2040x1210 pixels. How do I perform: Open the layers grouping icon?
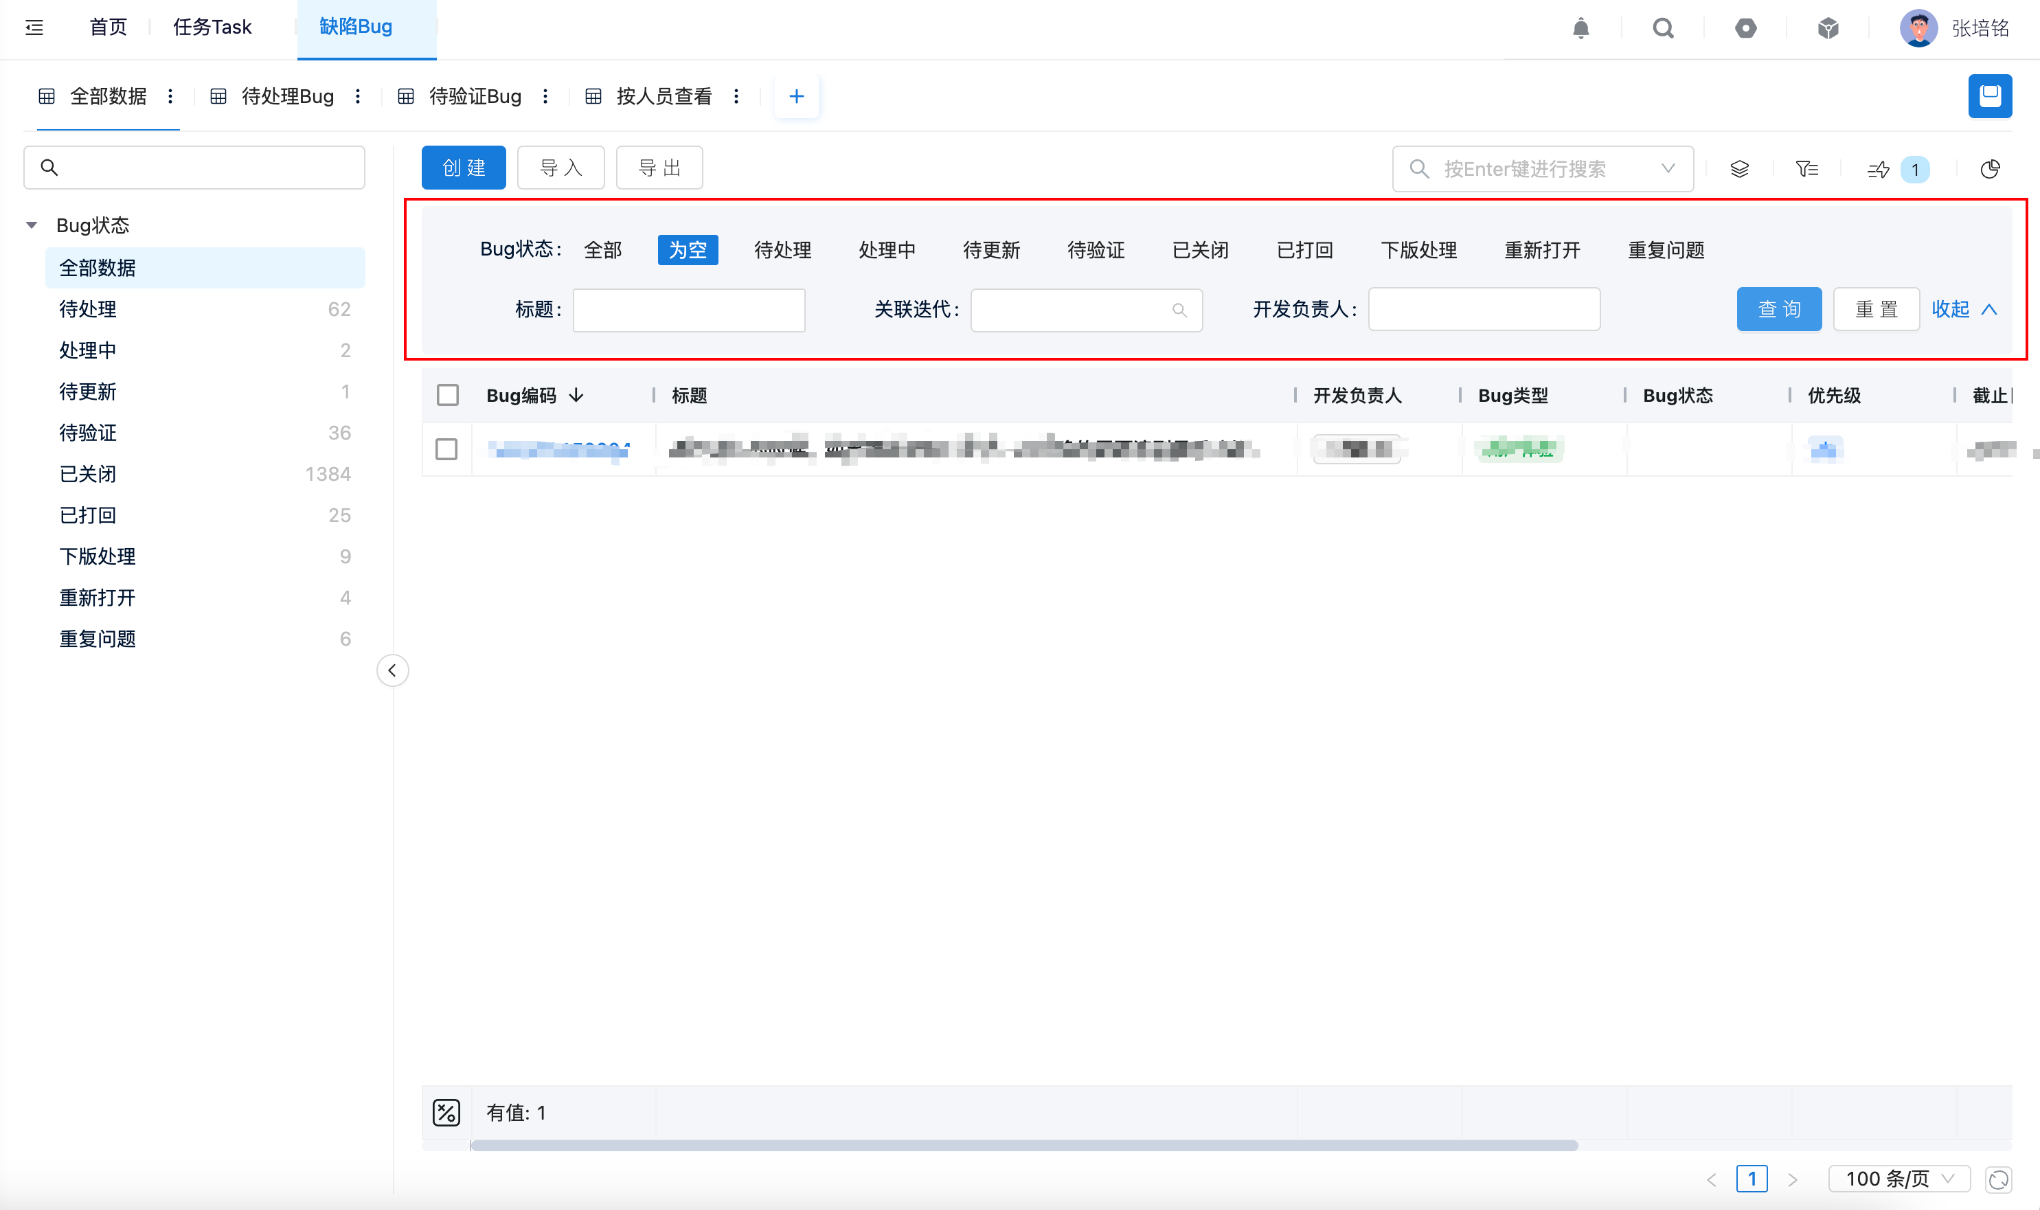(x=1740, y=169)
